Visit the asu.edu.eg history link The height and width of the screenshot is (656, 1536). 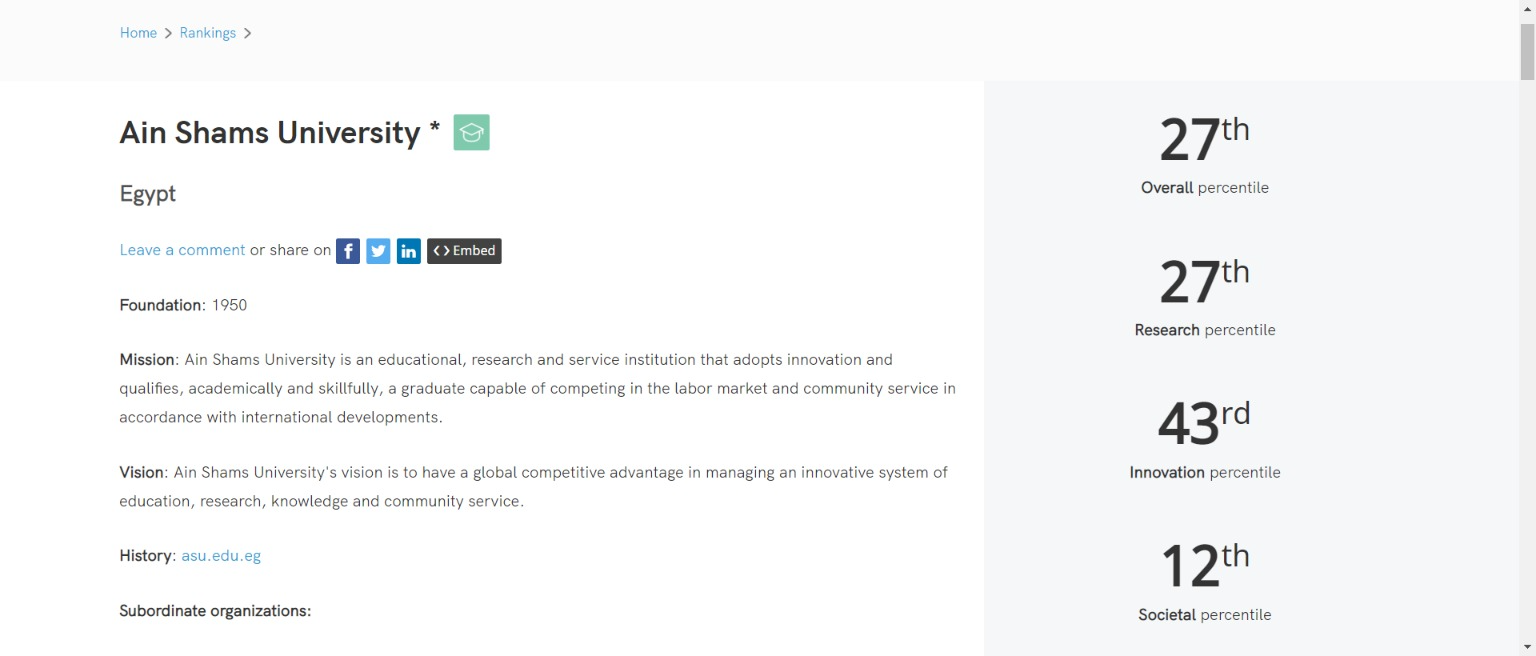pyautogui.click(x=221, y=556)
